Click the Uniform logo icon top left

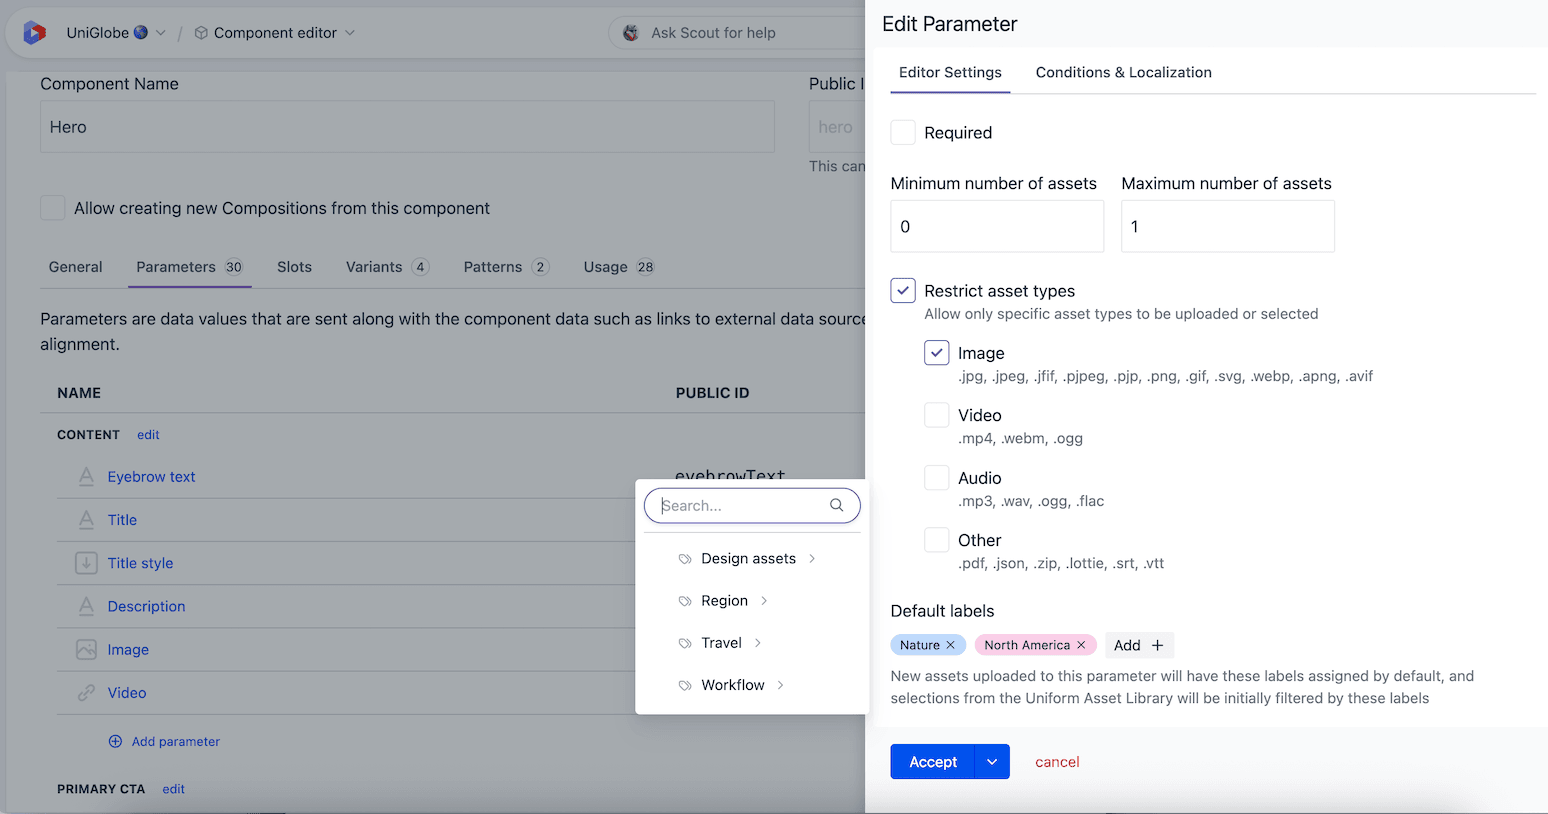[x=32, y=32]
